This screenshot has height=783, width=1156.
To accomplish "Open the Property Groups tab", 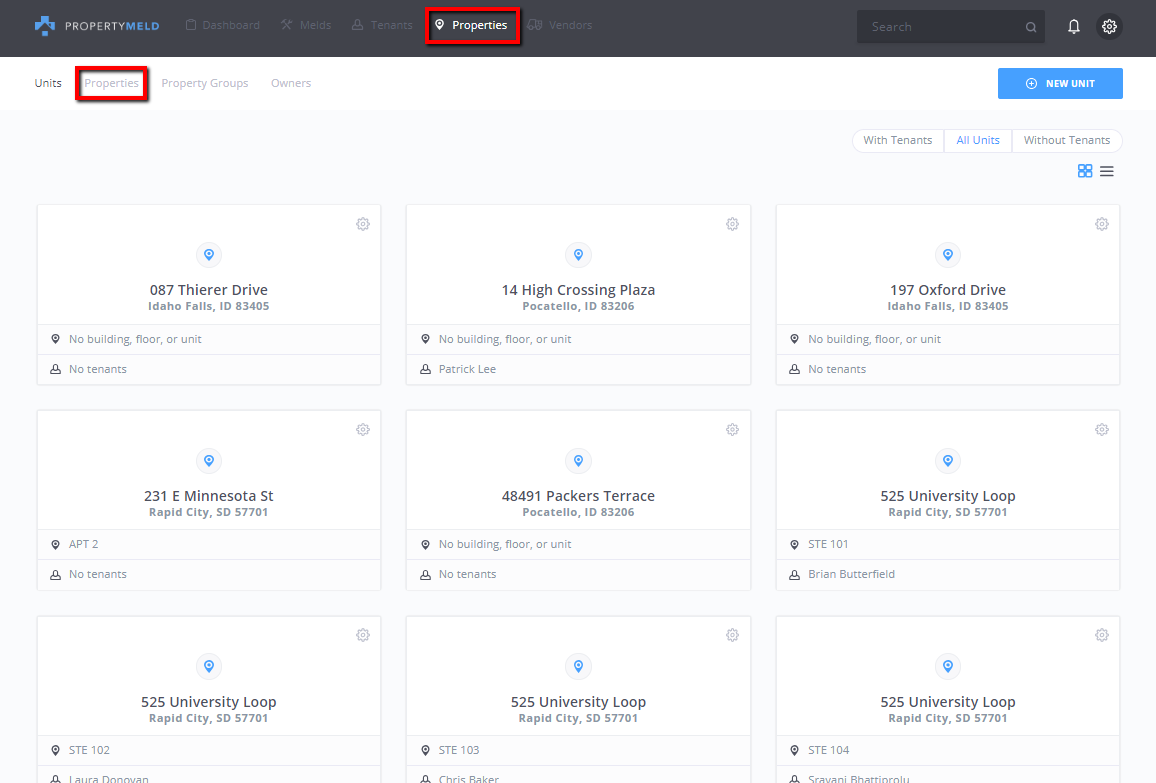I will tap(204, 83).
